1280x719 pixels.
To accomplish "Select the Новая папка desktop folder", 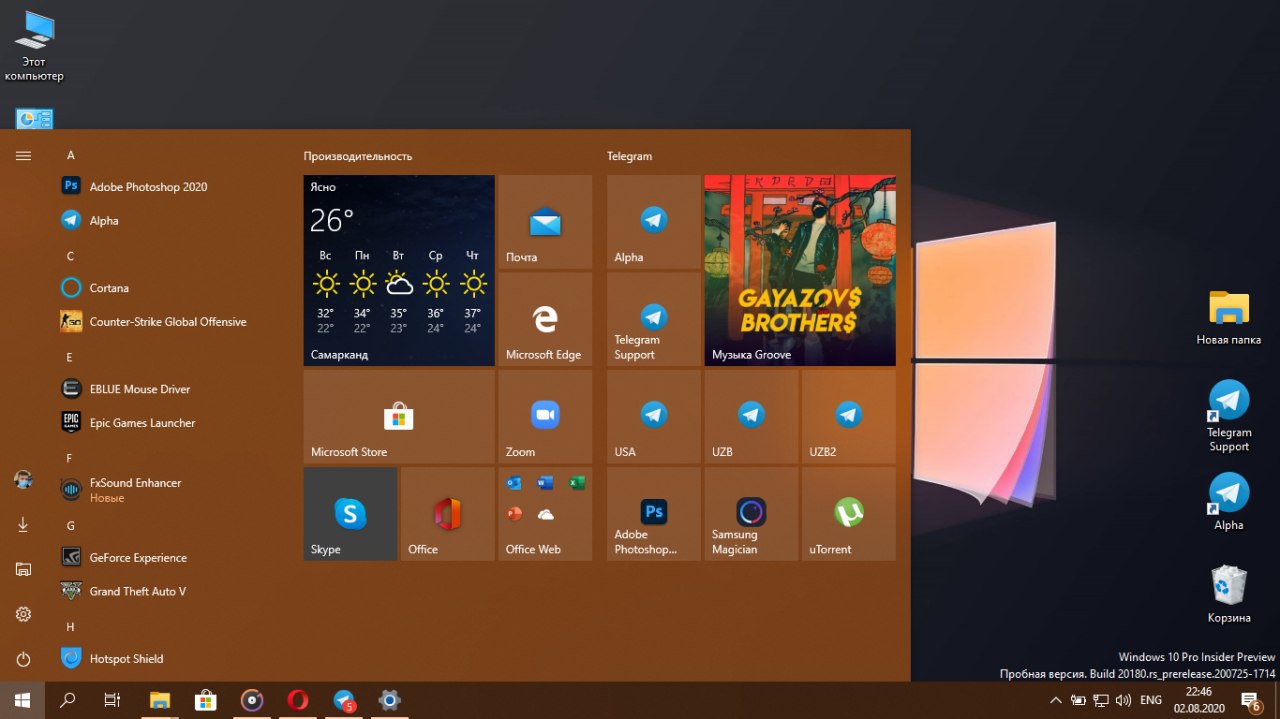I will [x=1229, y=318].
